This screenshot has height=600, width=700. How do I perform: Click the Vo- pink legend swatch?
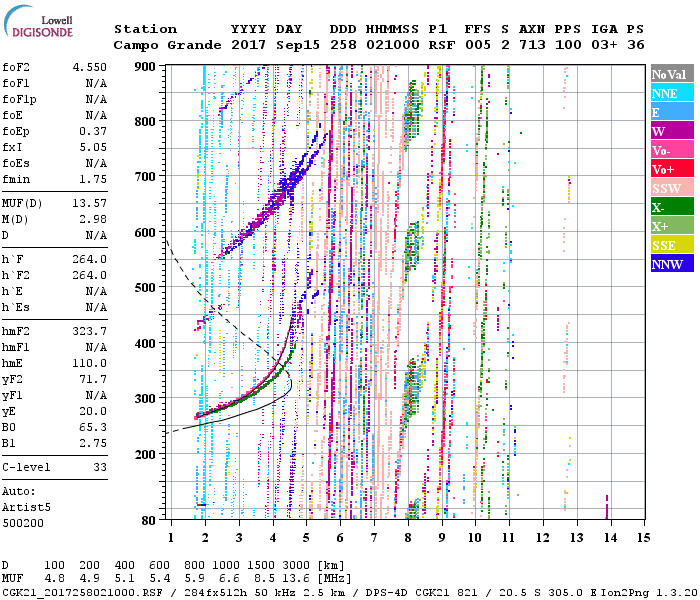669,150
